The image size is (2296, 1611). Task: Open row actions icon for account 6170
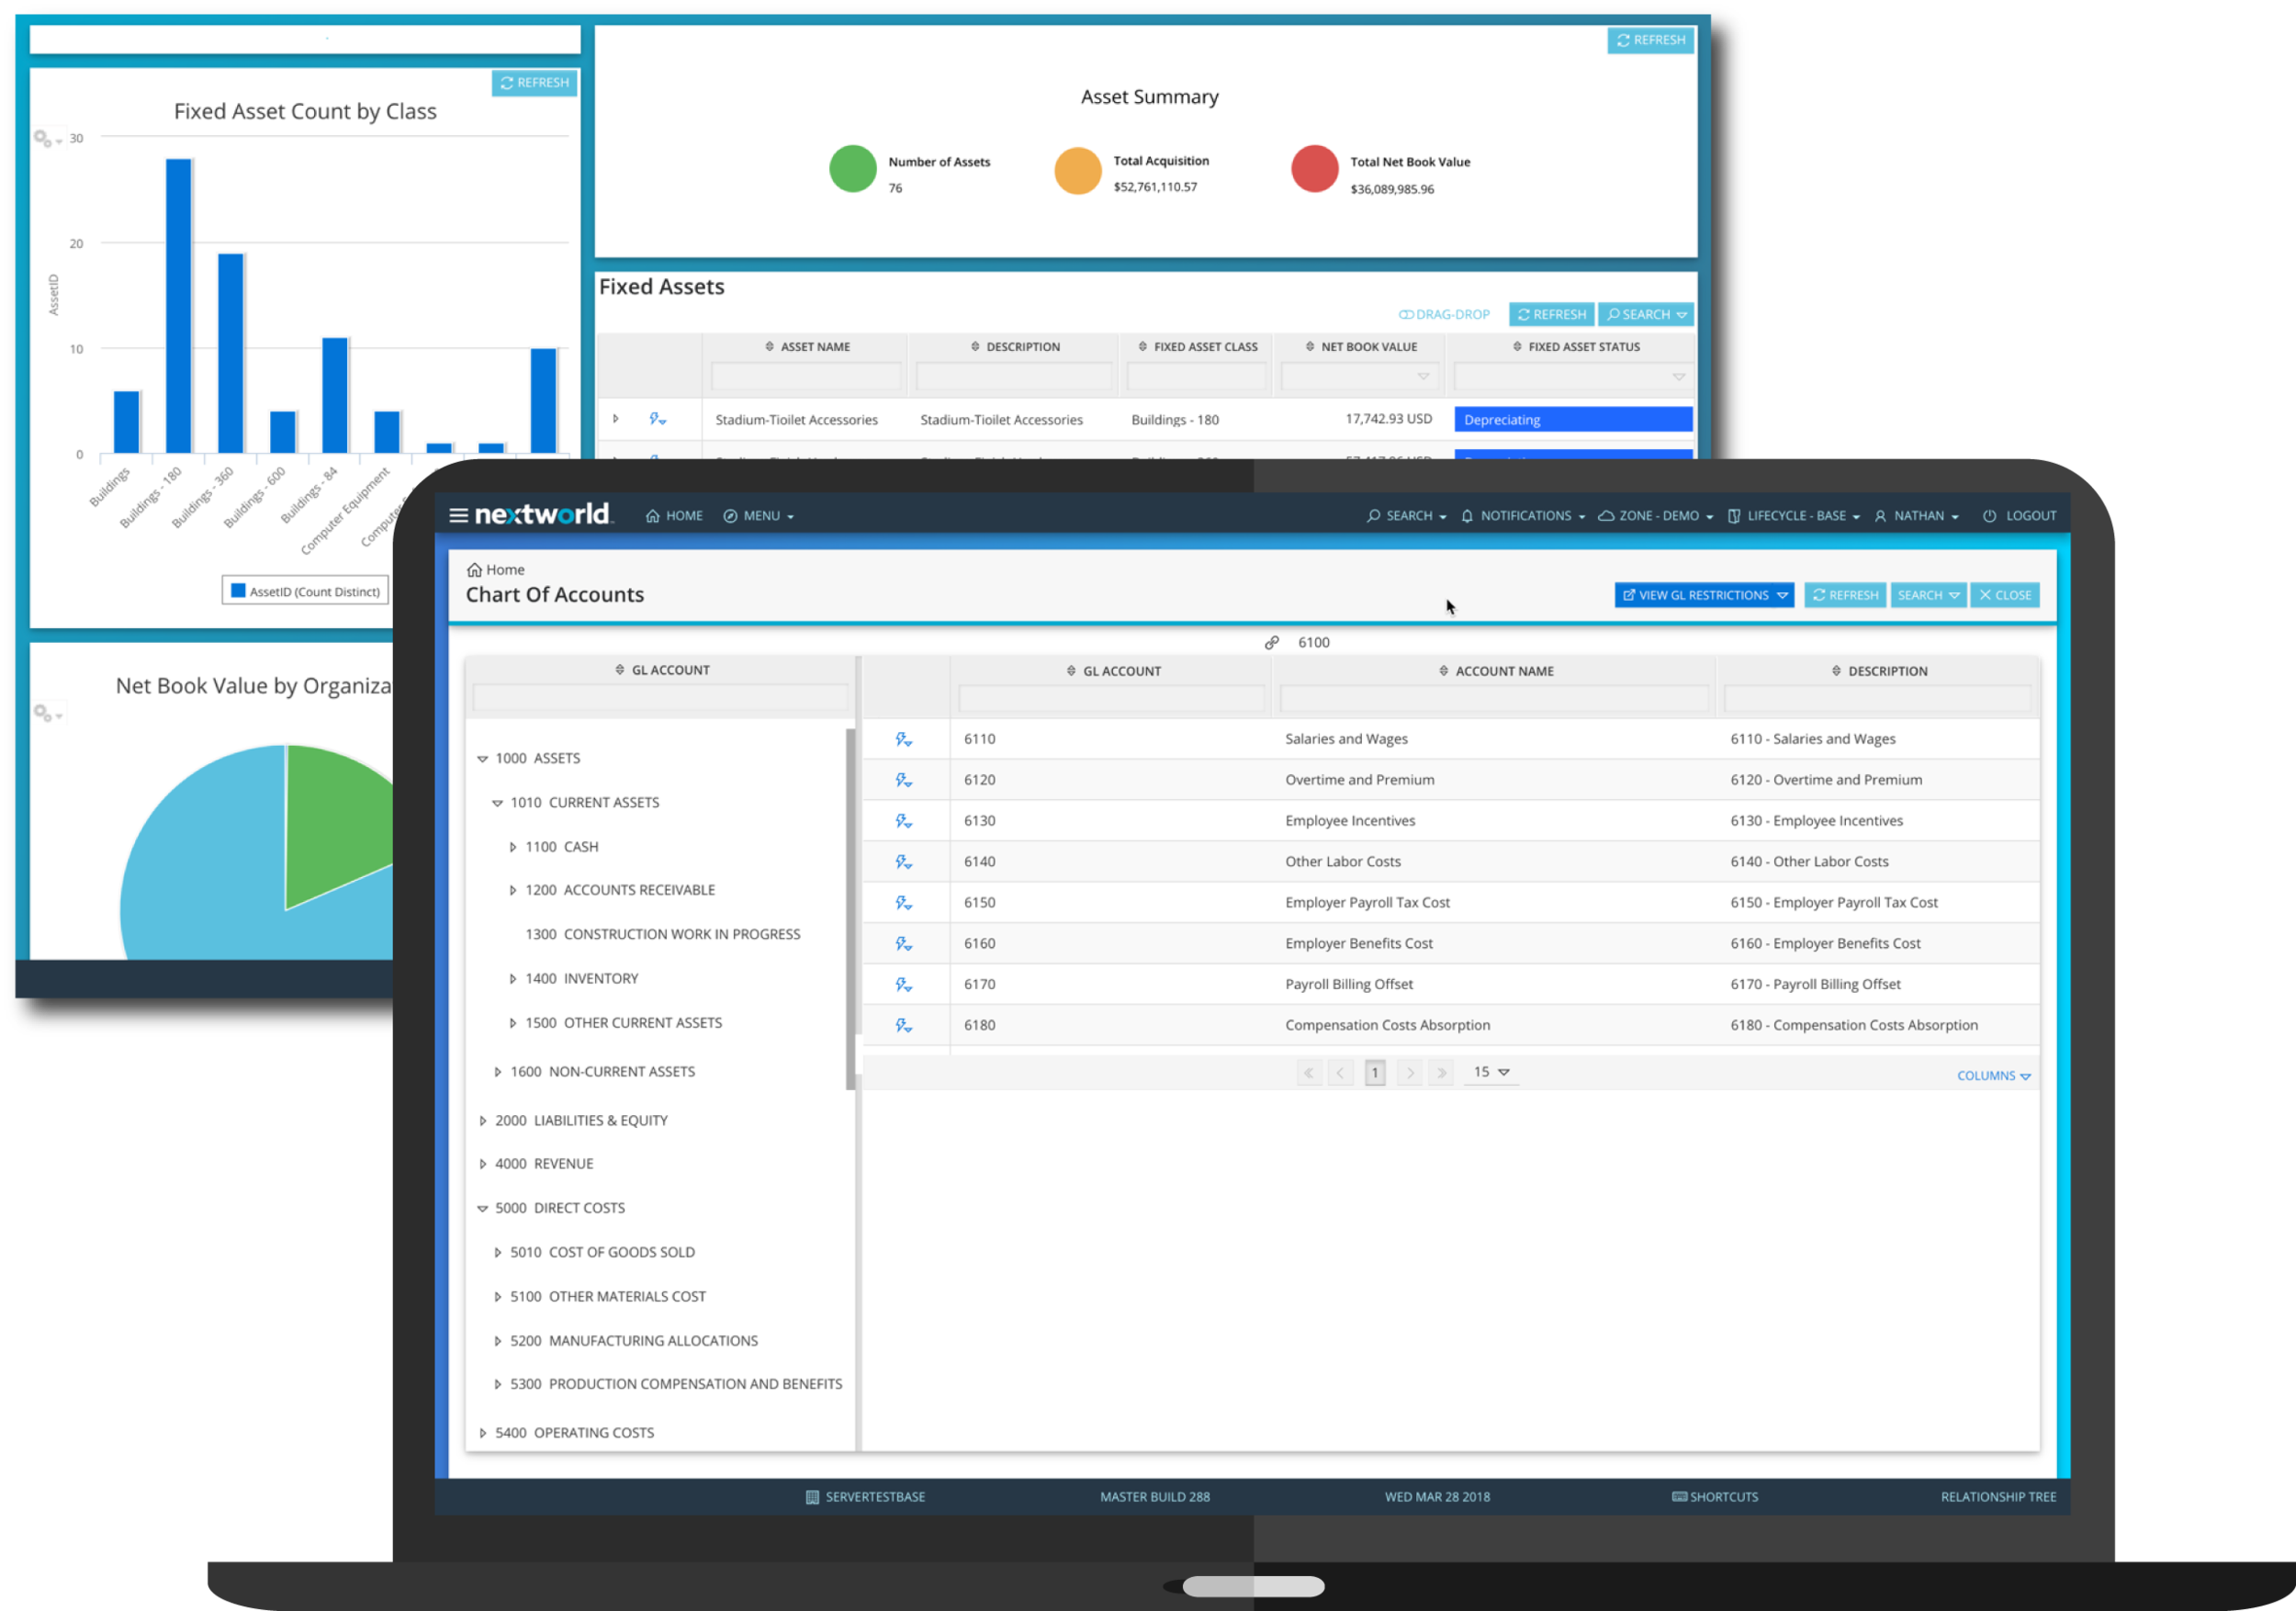tap(903, 985)
